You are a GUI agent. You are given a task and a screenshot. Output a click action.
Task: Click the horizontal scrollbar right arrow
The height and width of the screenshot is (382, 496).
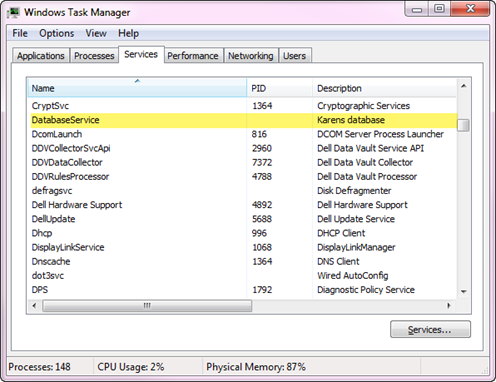coord(449,306)
